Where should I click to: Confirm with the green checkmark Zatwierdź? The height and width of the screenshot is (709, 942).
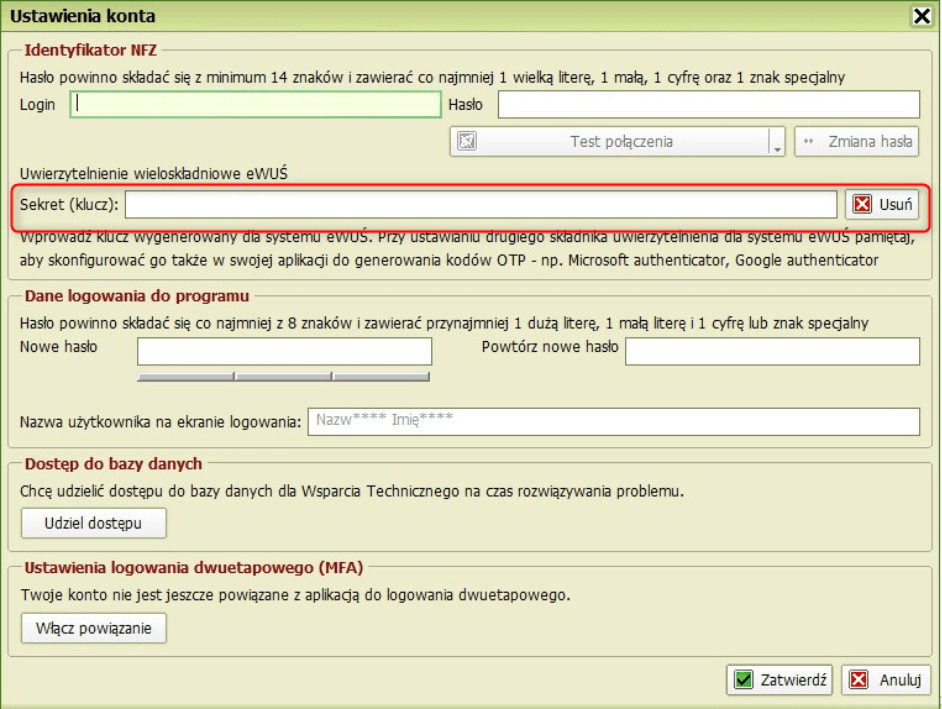(780, 680)
